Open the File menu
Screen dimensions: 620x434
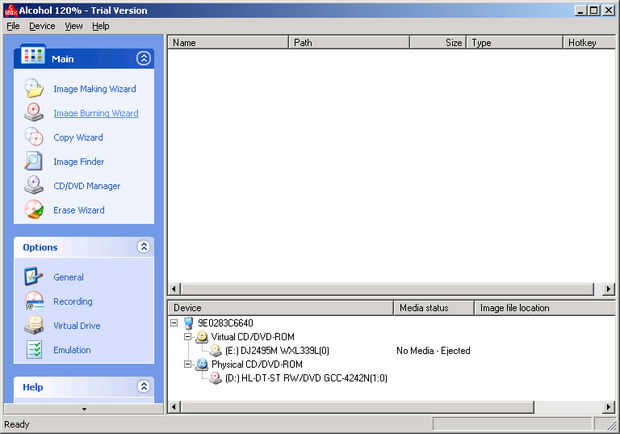[13, 26]
